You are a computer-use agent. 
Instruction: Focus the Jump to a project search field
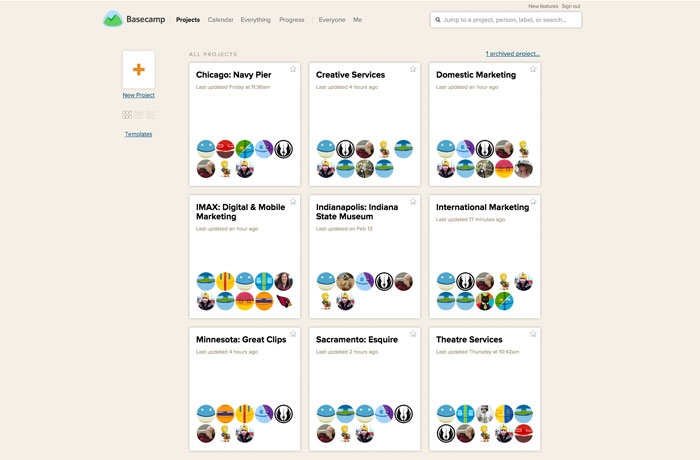click(506, 20)
